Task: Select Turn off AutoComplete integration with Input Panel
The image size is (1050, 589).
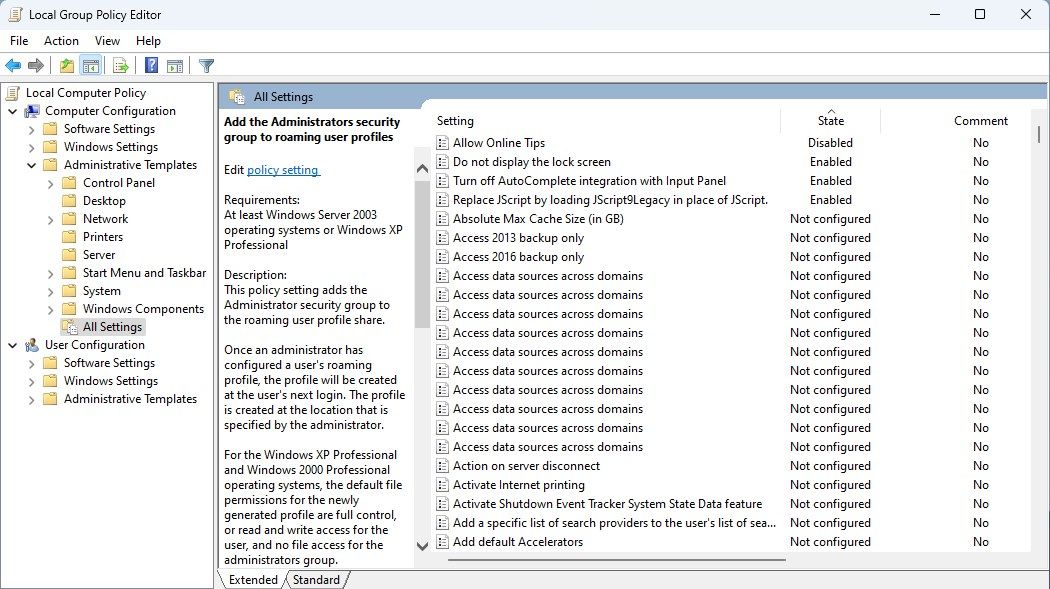Action: [x=589, y=181]
